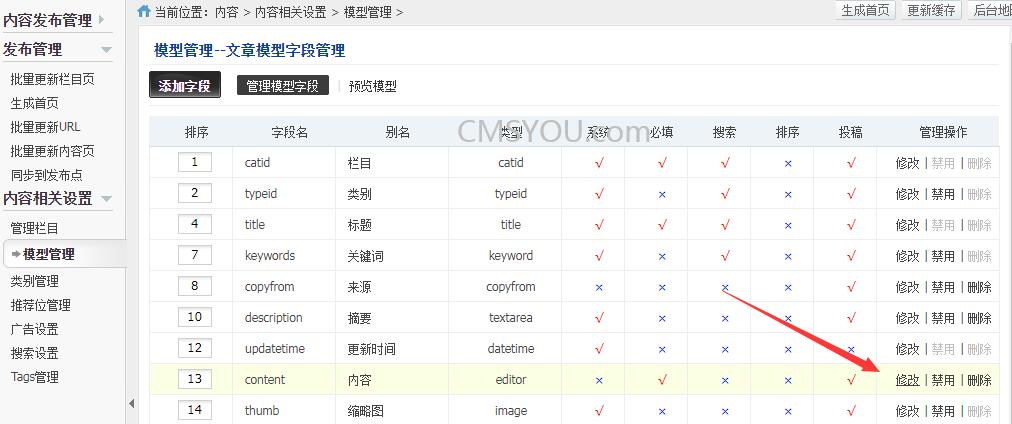
Task: Open 批量更新栏目页 in sidebar
Action: click(x=52, y=79)
